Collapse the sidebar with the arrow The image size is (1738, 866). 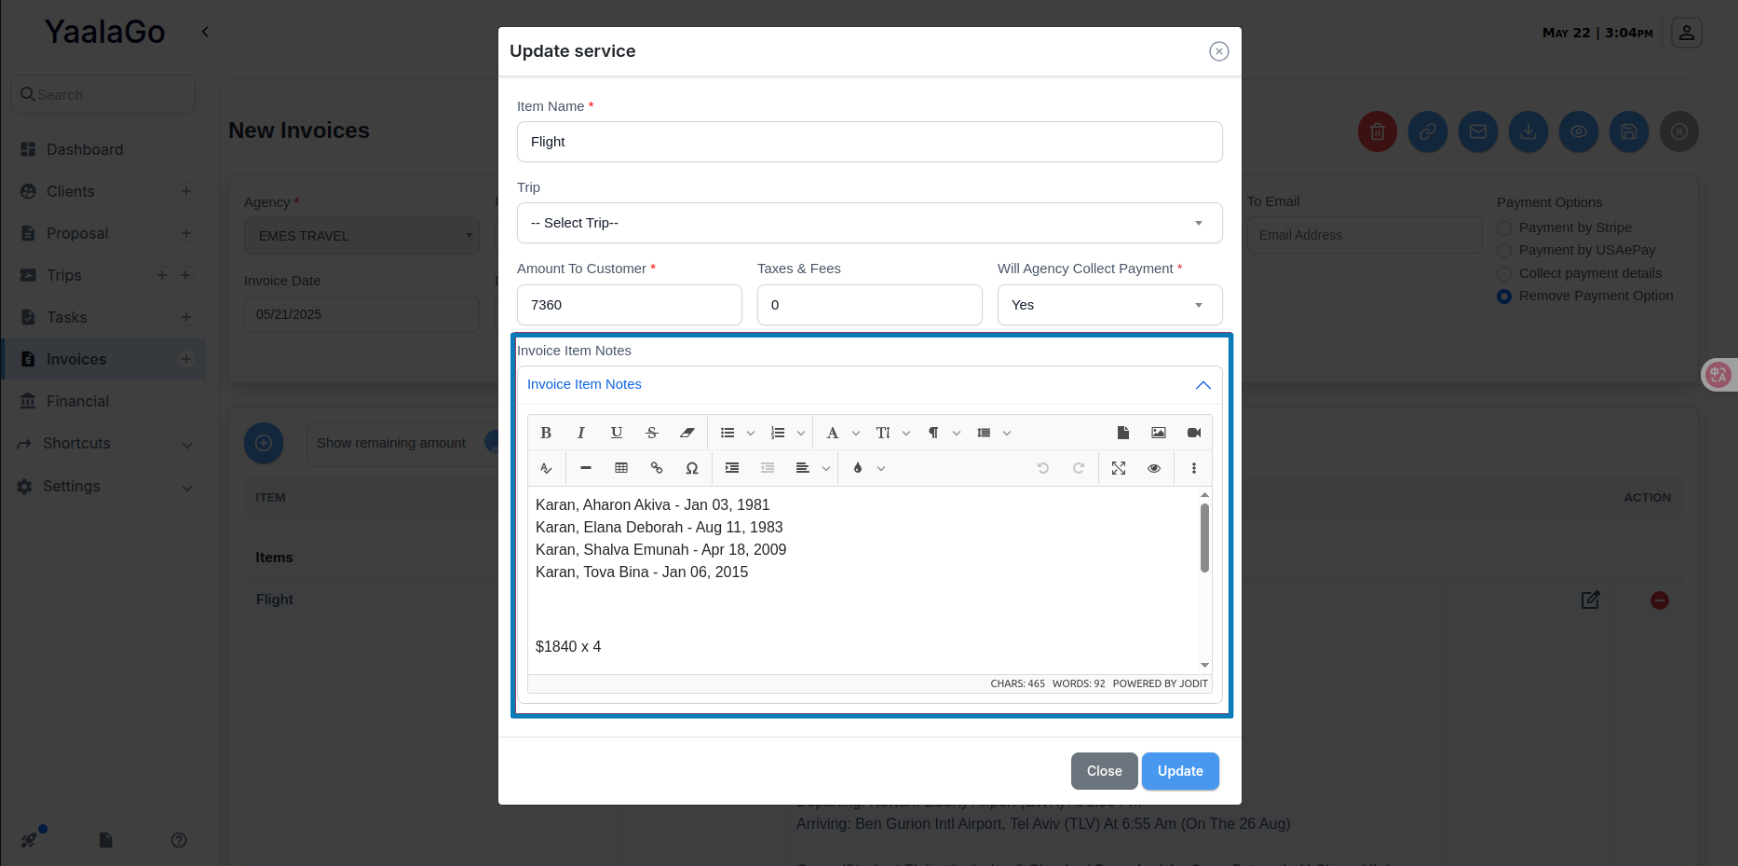click(205, 32)
